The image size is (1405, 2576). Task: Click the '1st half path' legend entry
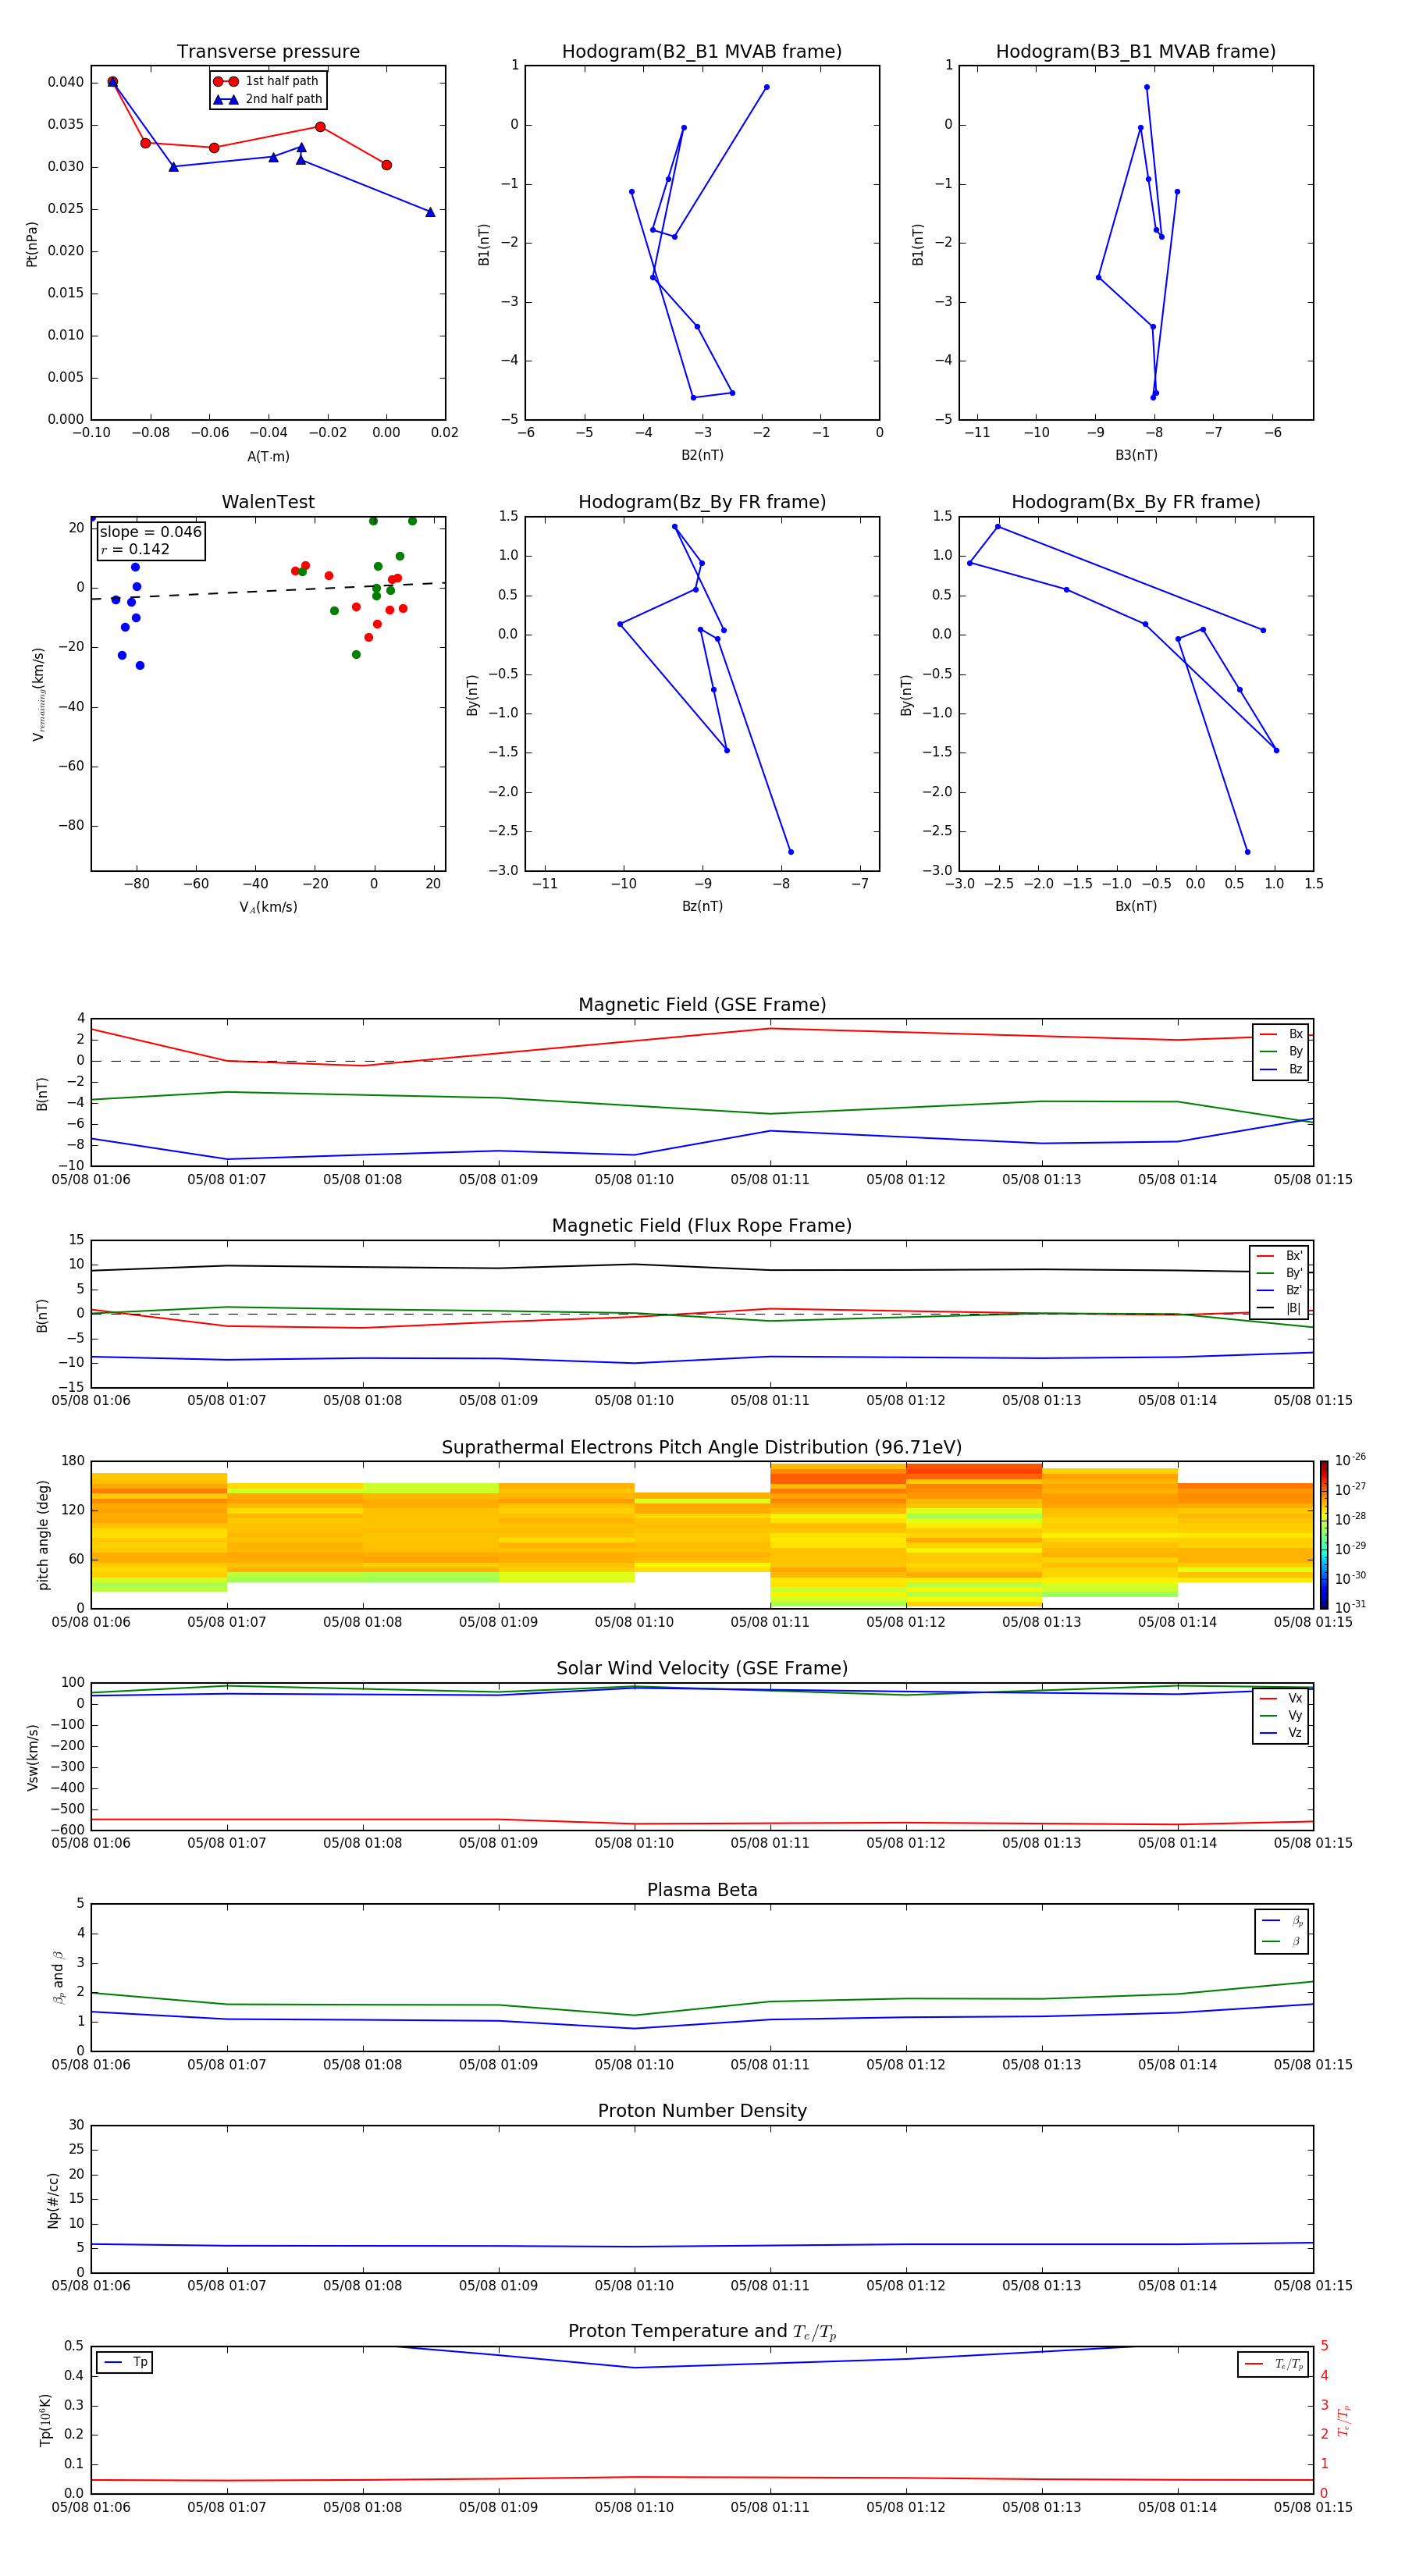coord(266,81)
